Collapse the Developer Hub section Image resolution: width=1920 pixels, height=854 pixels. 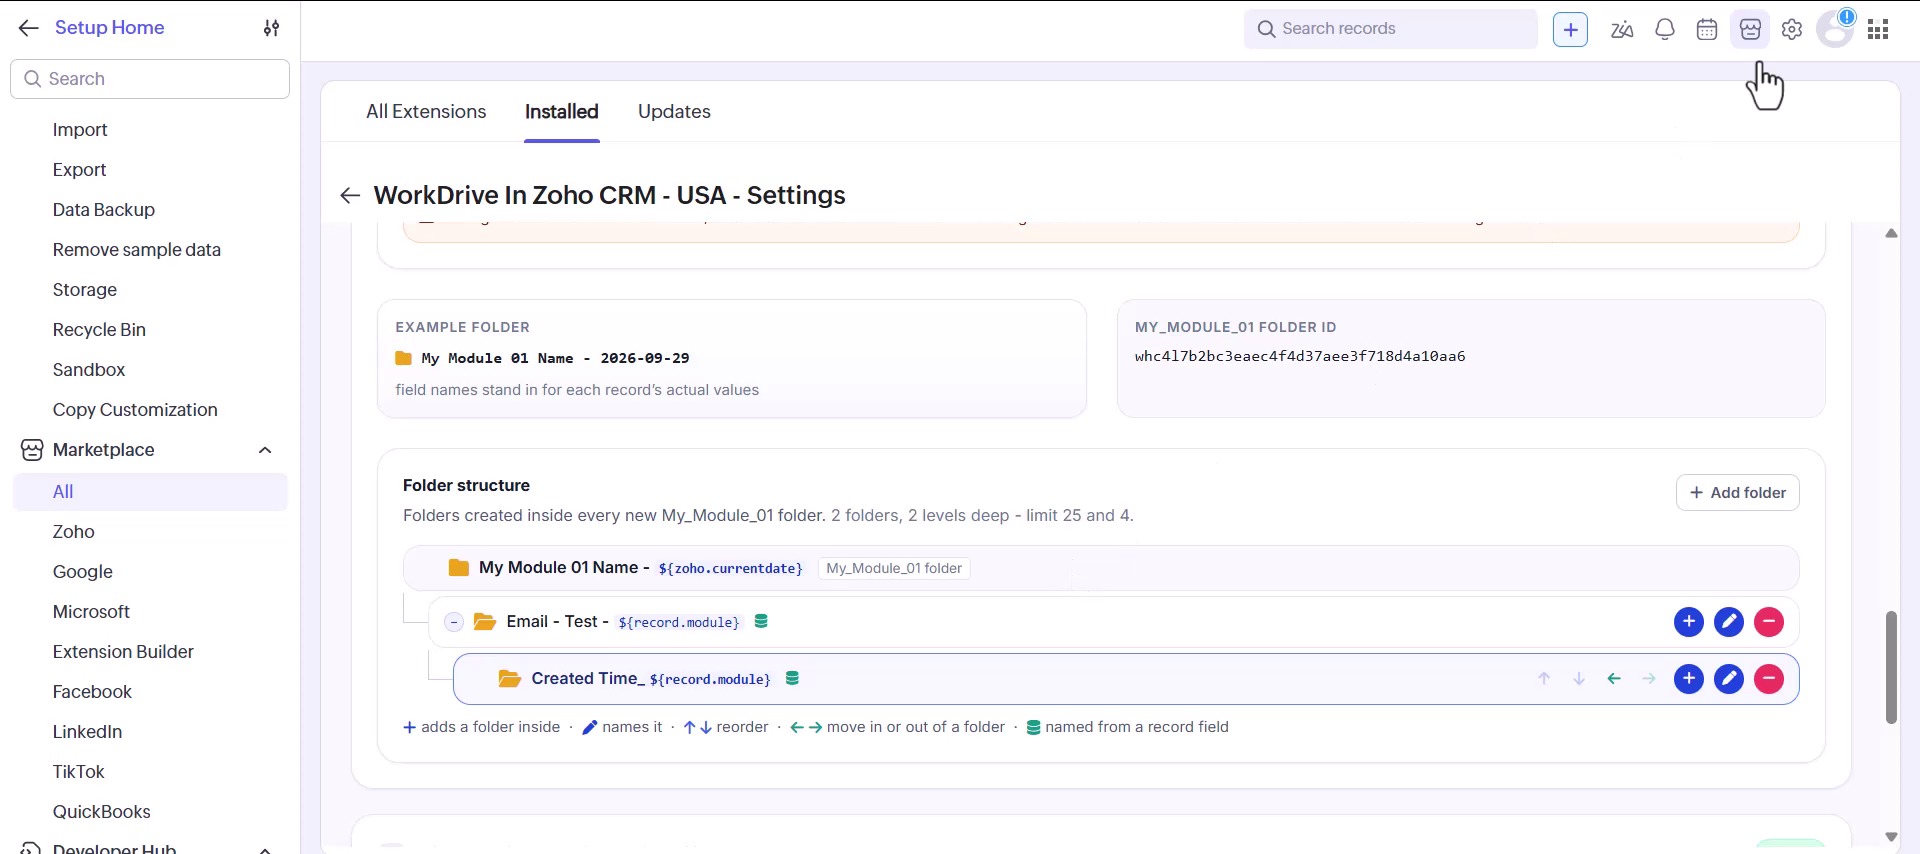(x=265, y=849)
